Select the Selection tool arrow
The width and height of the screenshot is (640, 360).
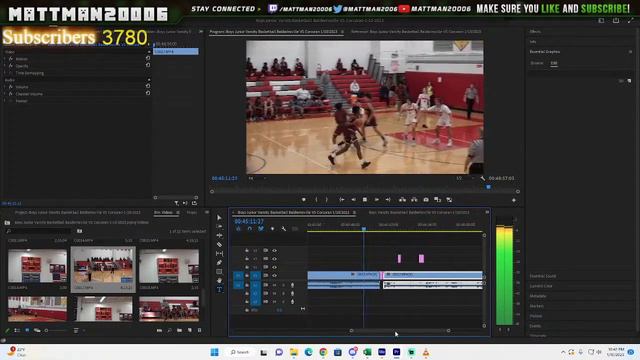click(x=219, y=218)
